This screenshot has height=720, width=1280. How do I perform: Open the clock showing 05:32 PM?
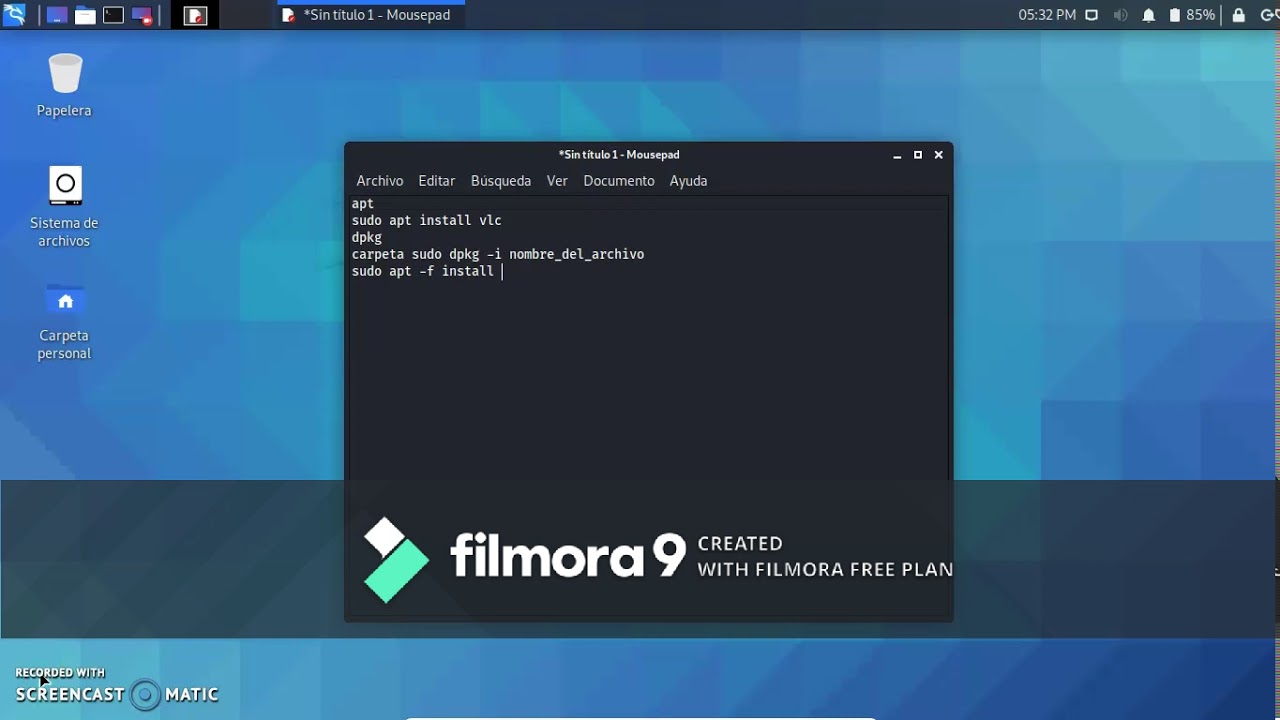tap(1047, 15)
